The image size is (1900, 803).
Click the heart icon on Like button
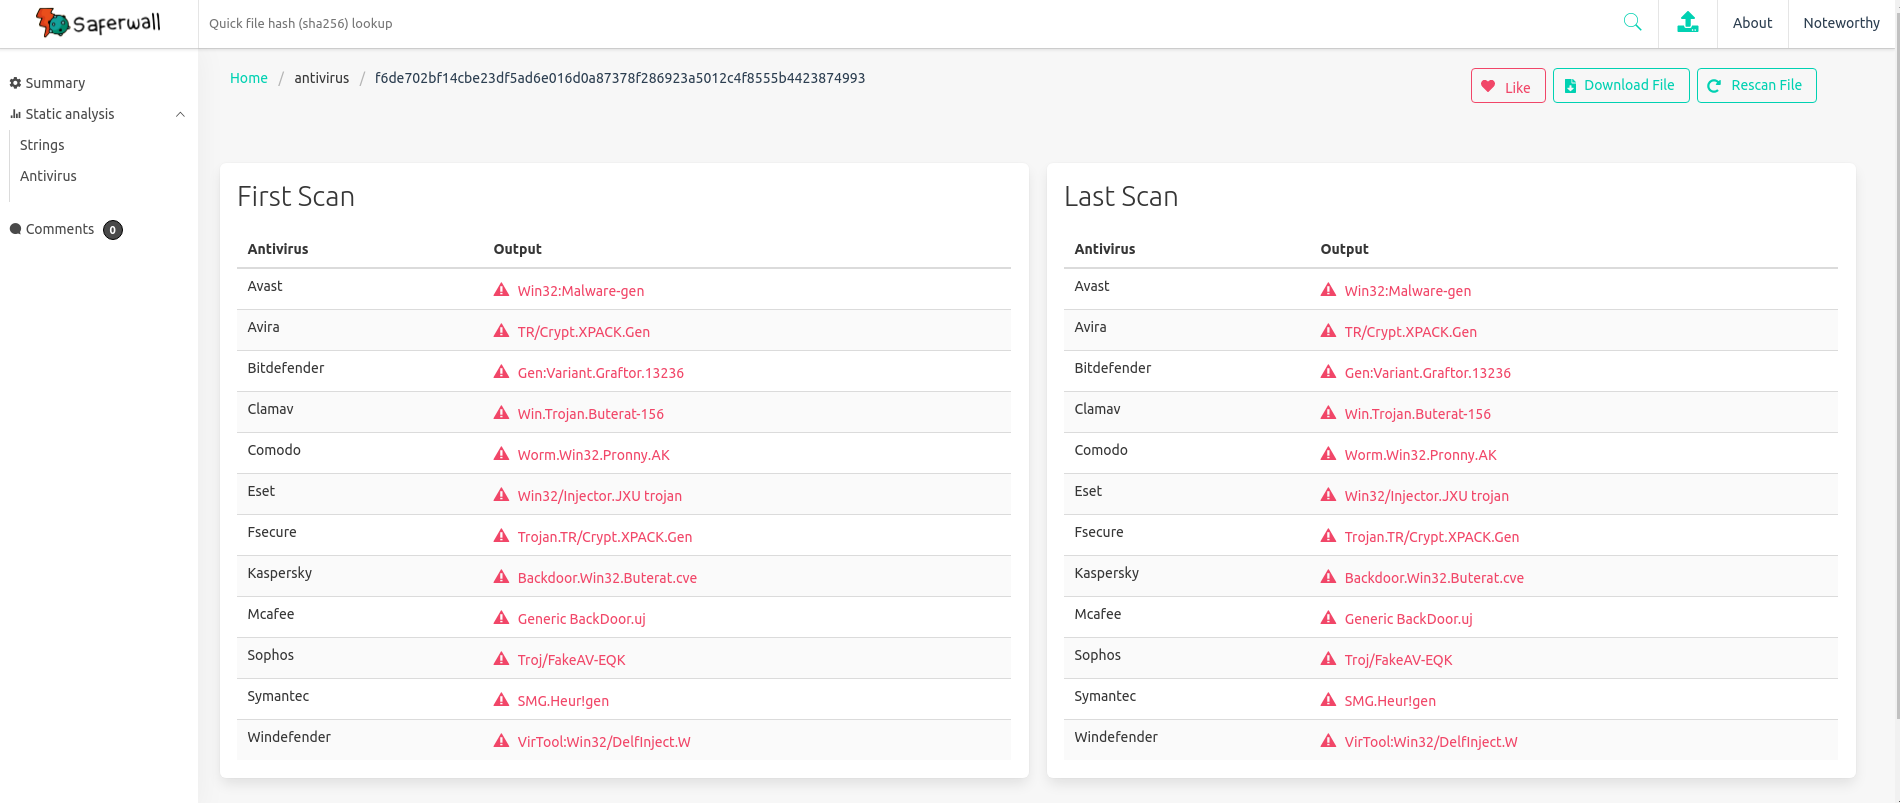click(x=1488, y=86)
